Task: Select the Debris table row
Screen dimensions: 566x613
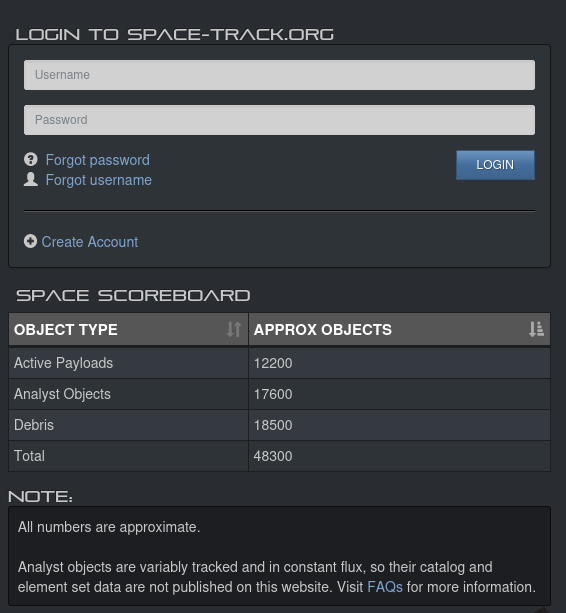Action: 279,425
